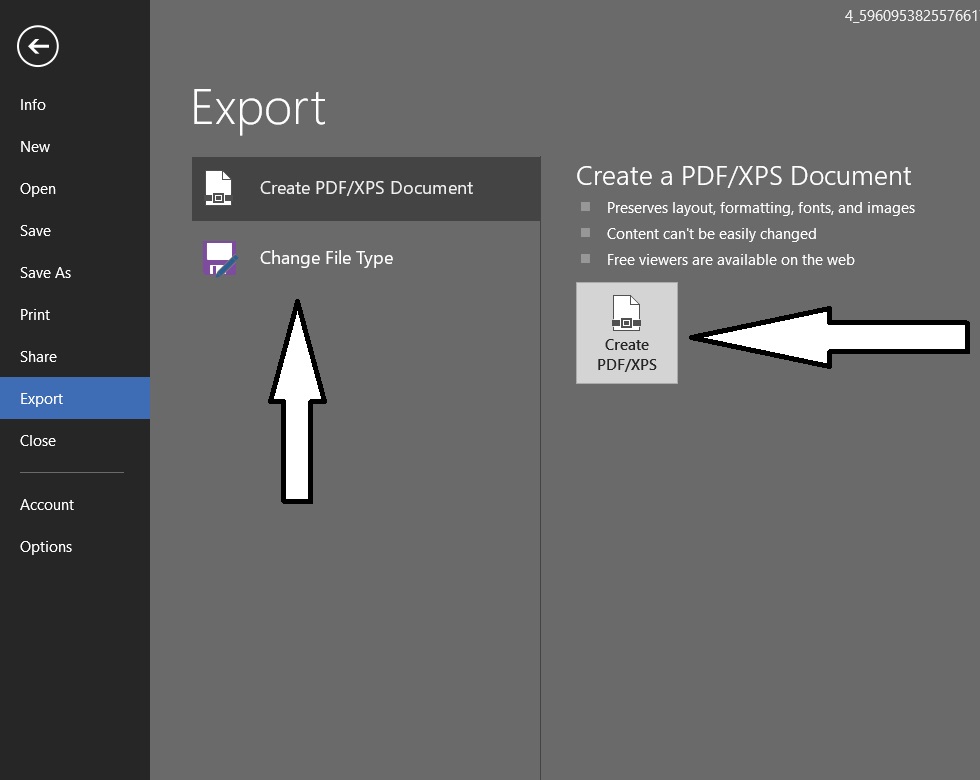Choose Save in the sidebar
Viewport: 980px width, 780px height.
click(35, 231)
